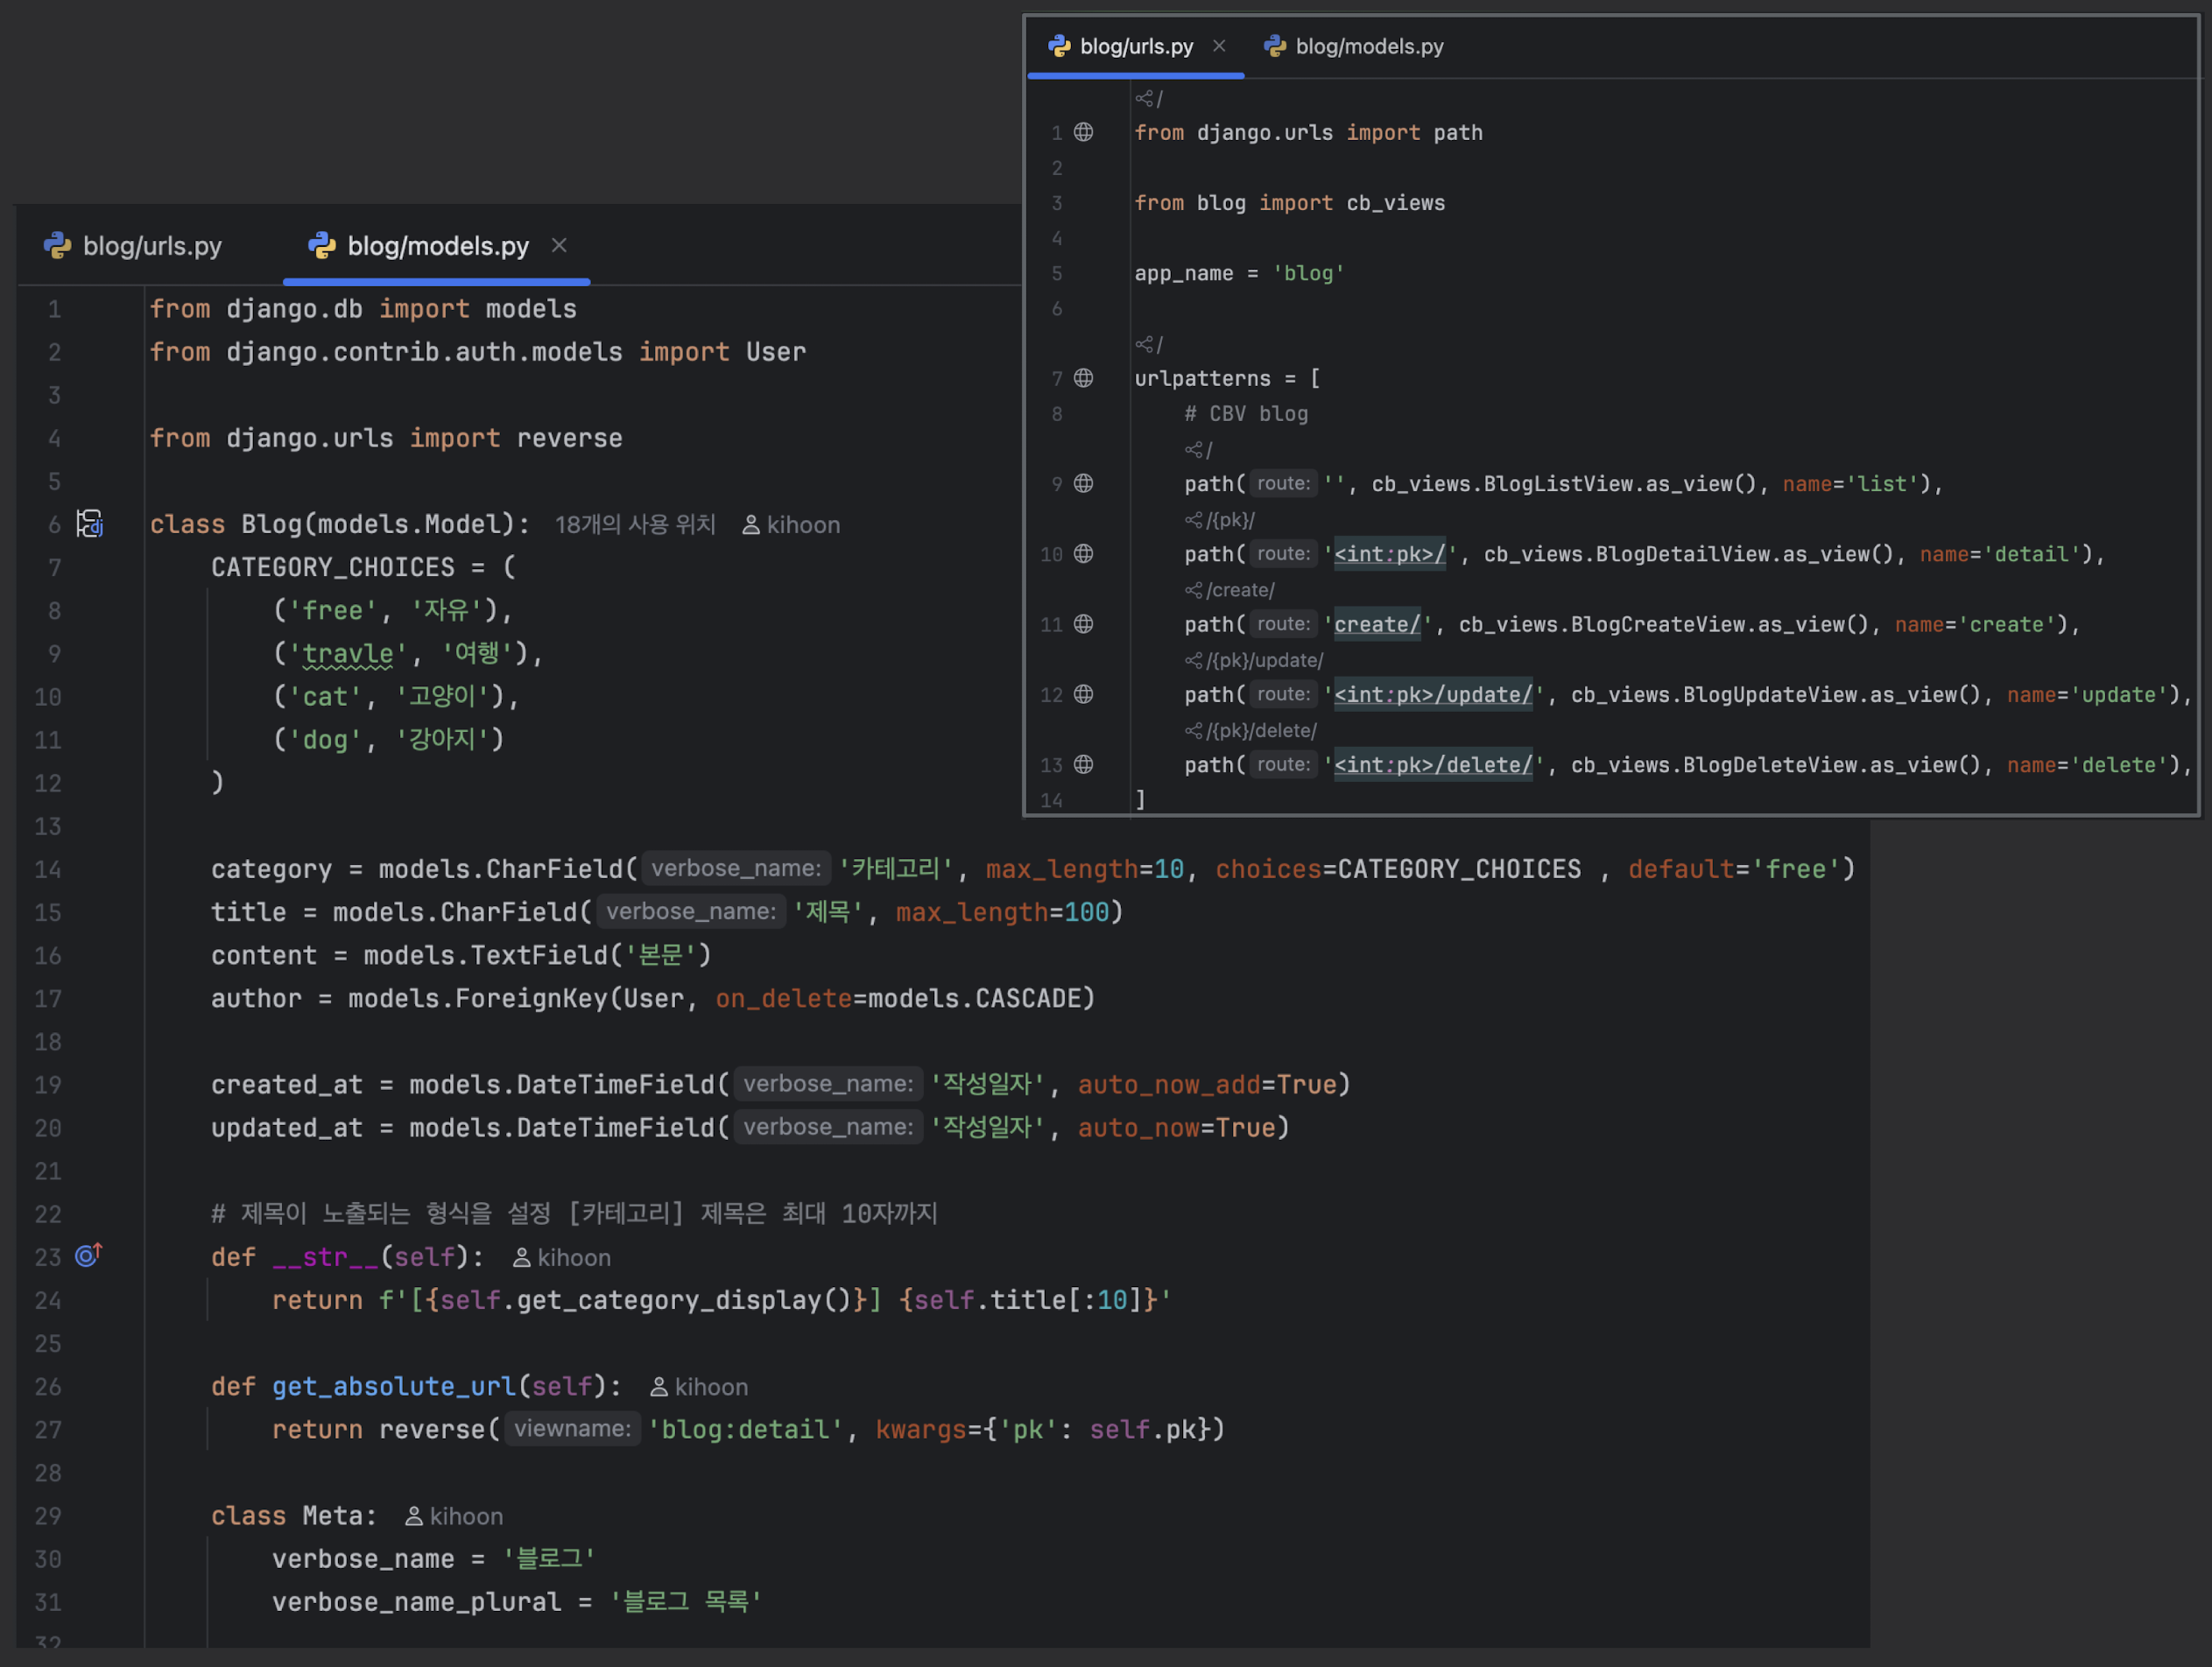The width and height of the screenshot is (2212, 1667).
Task: Click the /{pk}/update/ endpoint inlay hint
Action: pos(1255,661)
